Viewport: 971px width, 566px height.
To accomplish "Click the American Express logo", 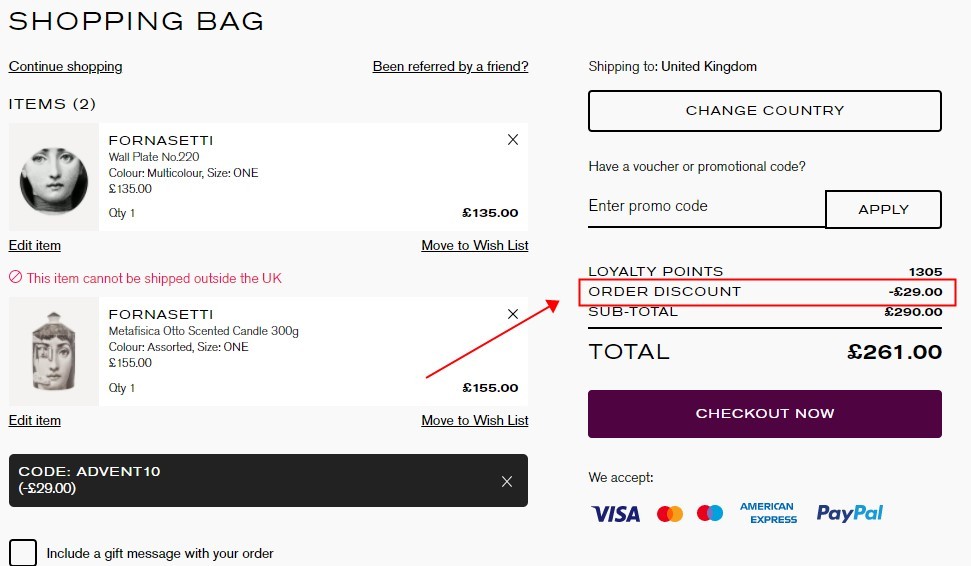I will point(768,513).
